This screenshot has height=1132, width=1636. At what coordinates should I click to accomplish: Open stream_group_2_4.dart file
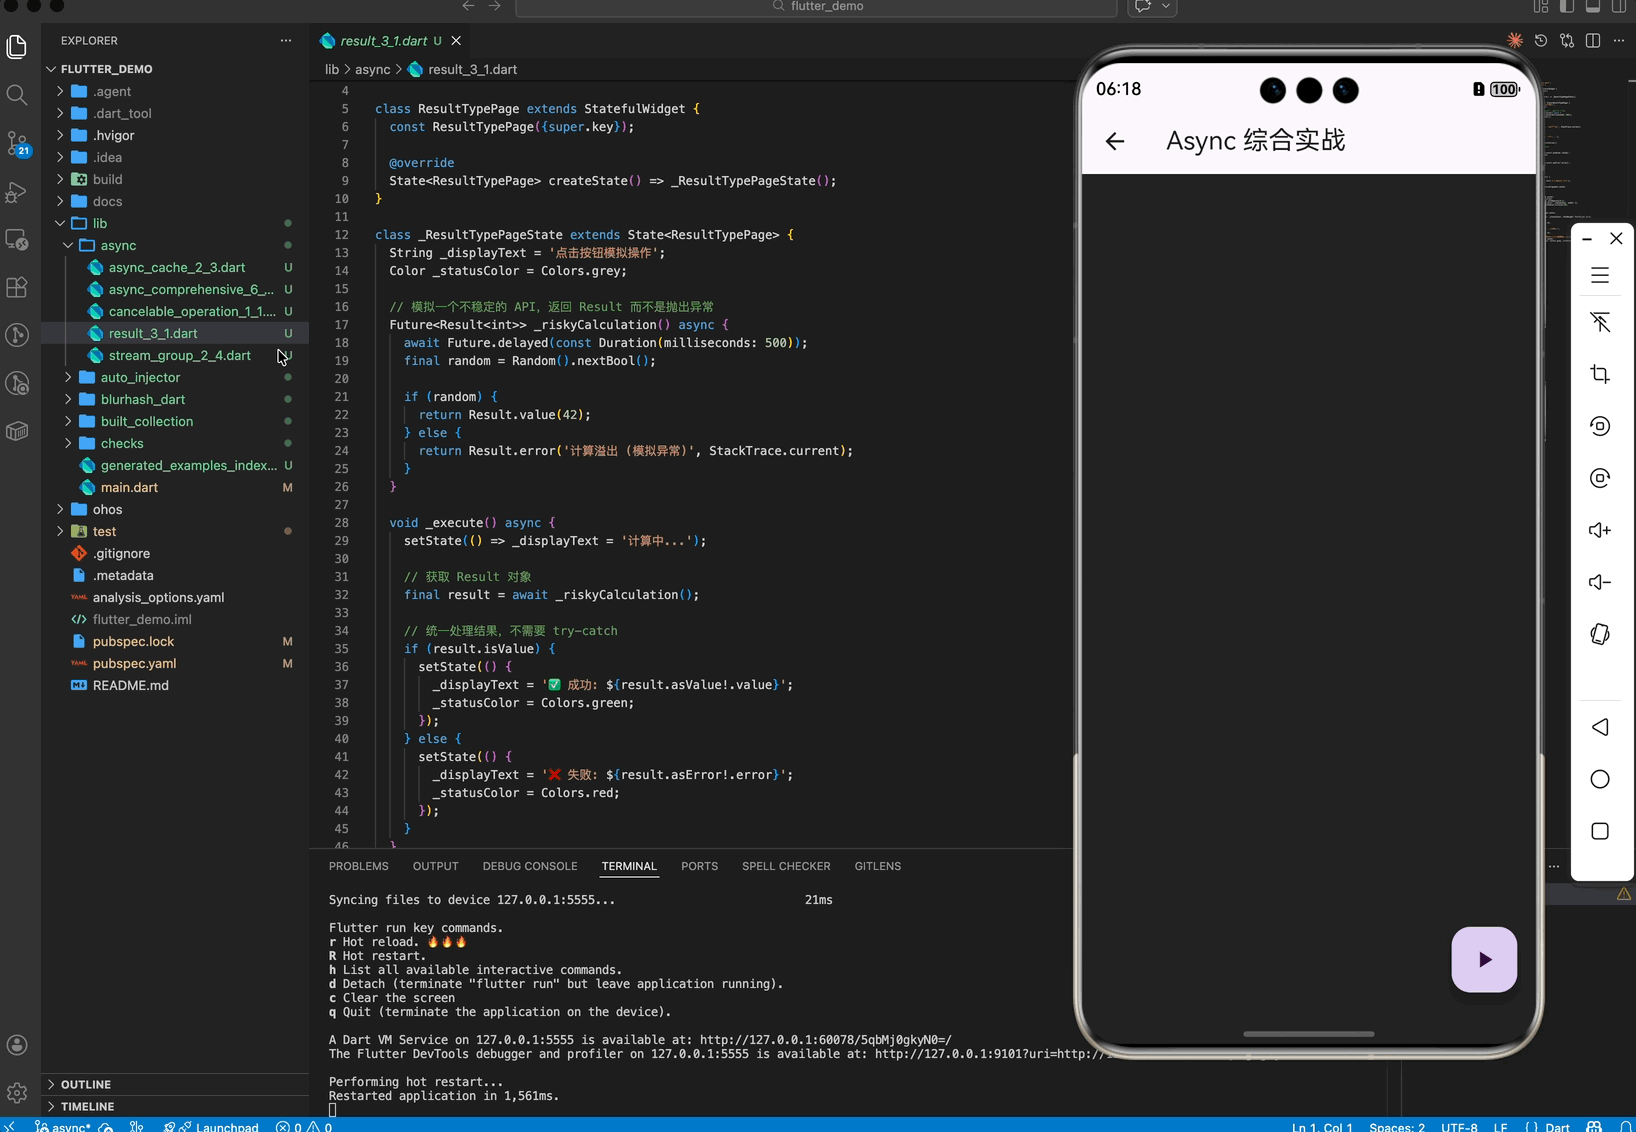tap(175, 355)
